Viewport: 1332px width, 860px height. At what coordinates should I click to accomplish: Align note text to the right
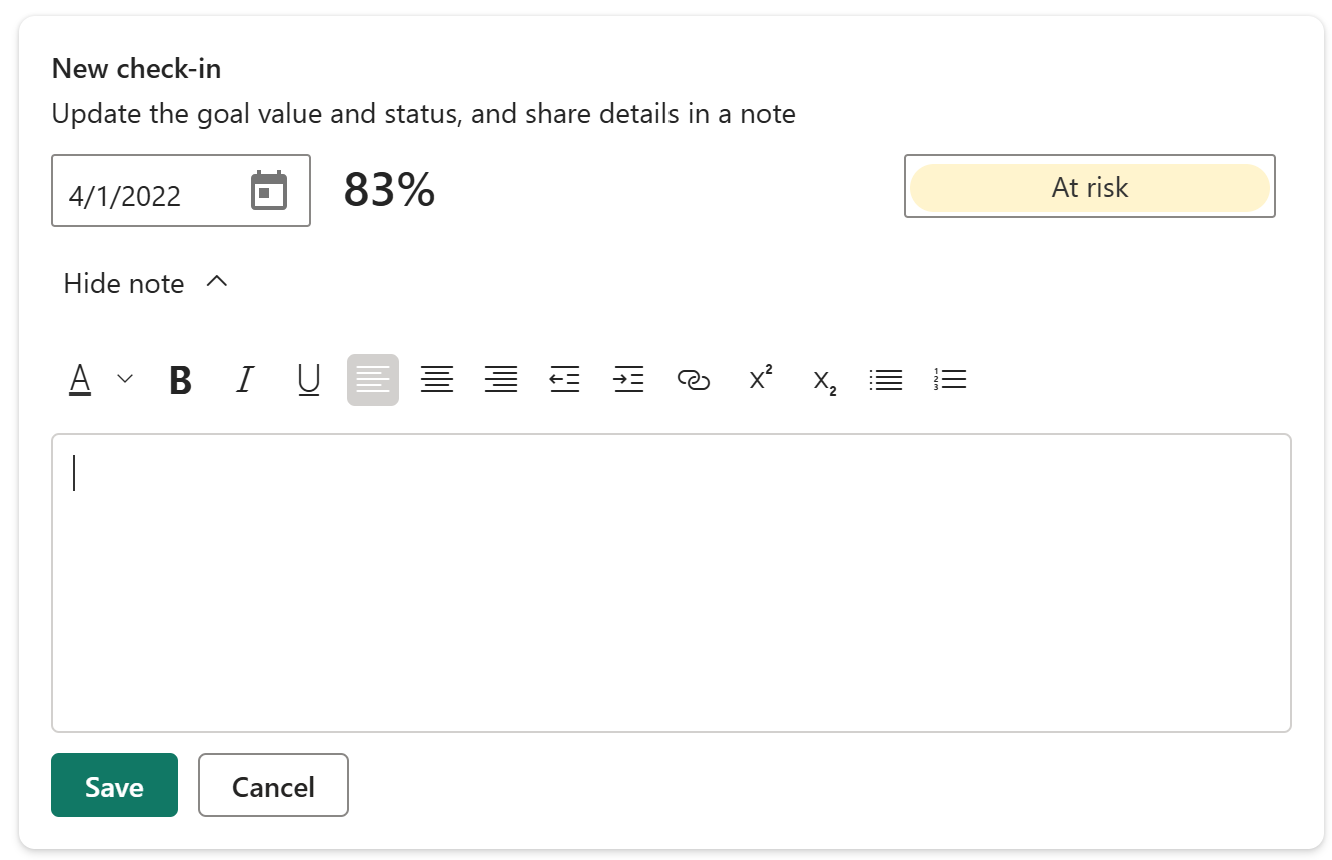(501, 380)
